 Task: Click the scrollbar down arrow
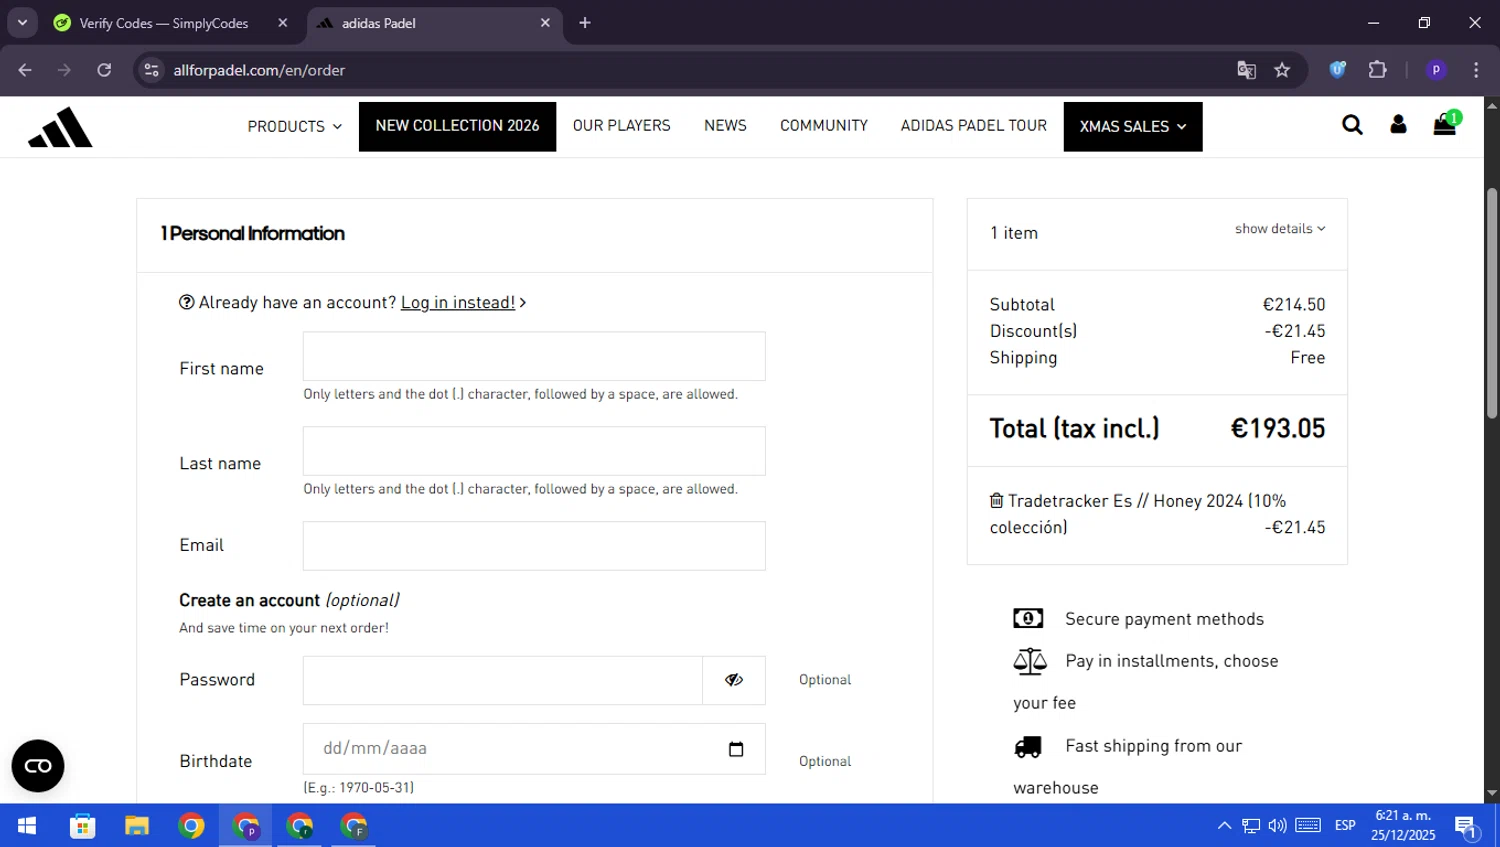[1492, 794]
